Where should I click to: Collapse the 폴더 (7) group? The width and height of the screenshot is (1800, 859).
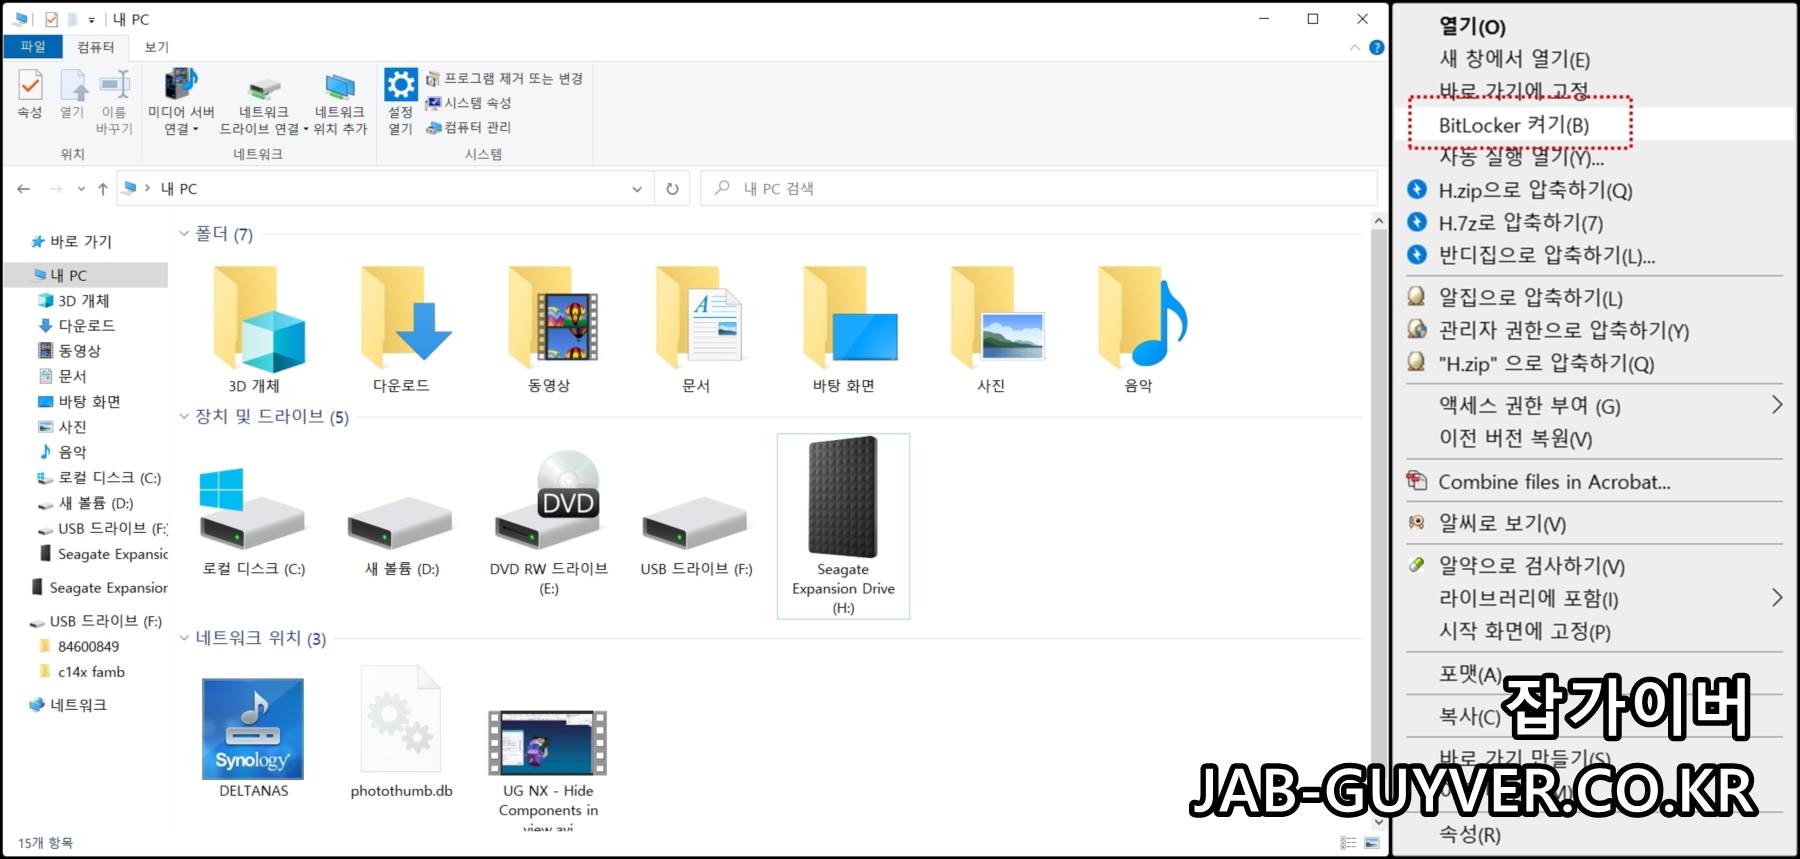(184, 234)
